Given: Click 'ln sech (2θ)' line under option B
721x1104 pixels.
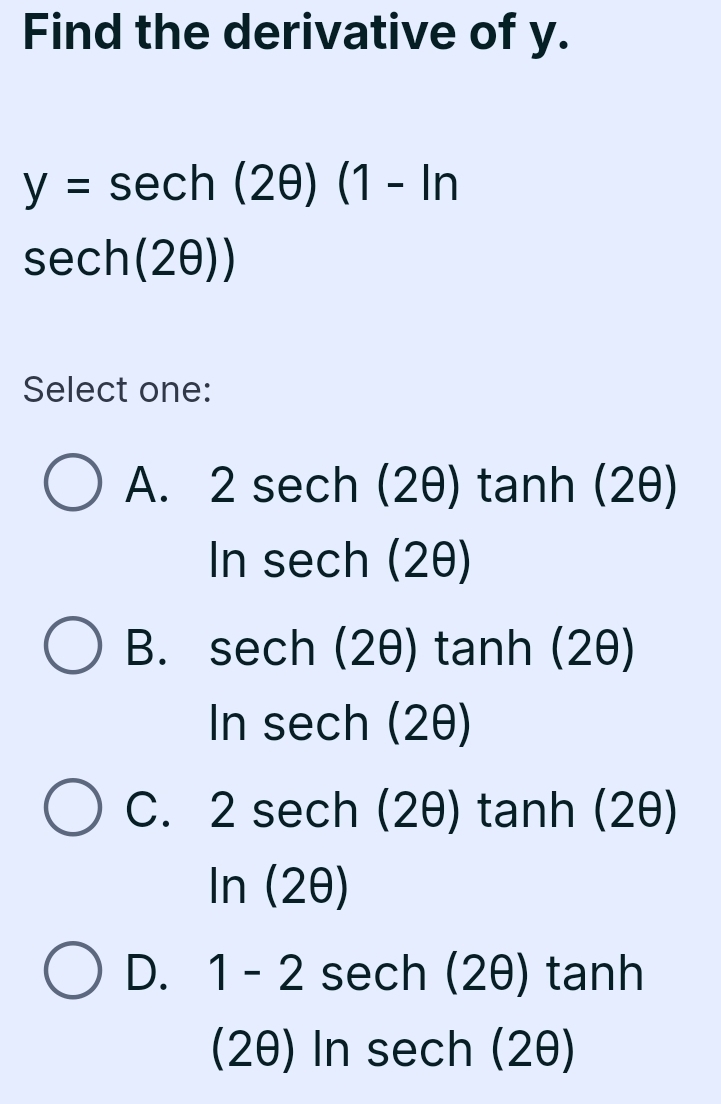Looking at the screenshot, I should [x=340, y=724].
